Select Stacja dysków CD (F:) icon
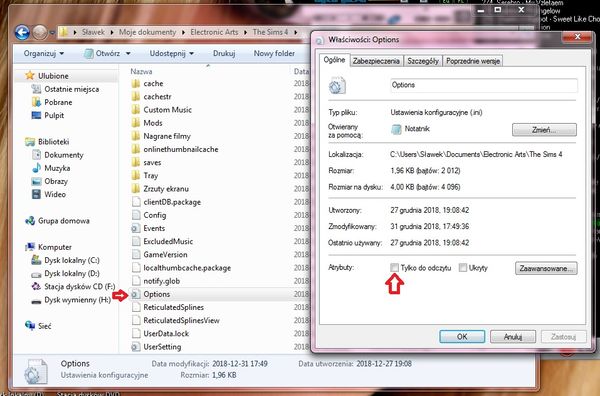 [x=36, y=287]
